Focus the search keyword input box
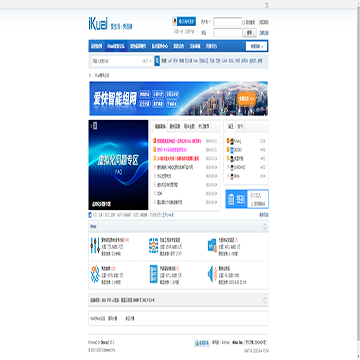 click(x=116, y=61)
